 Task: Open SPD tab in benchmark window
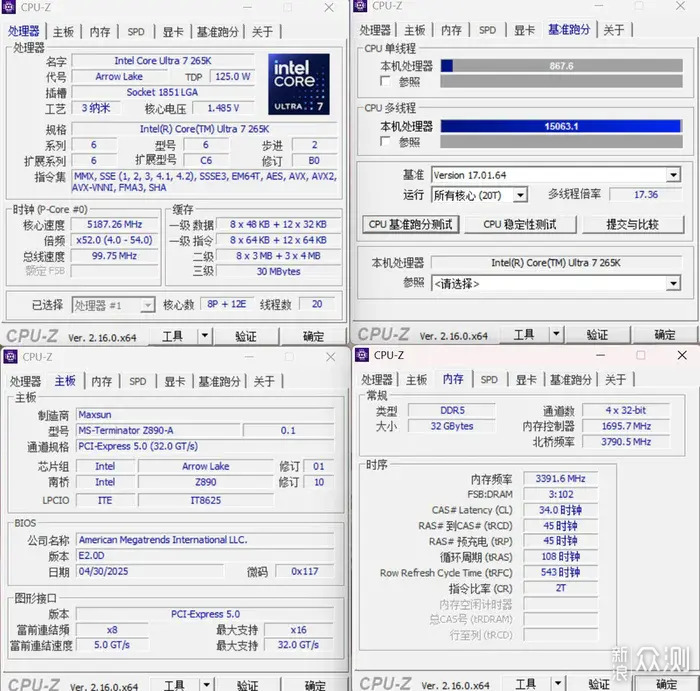point(487,30)
